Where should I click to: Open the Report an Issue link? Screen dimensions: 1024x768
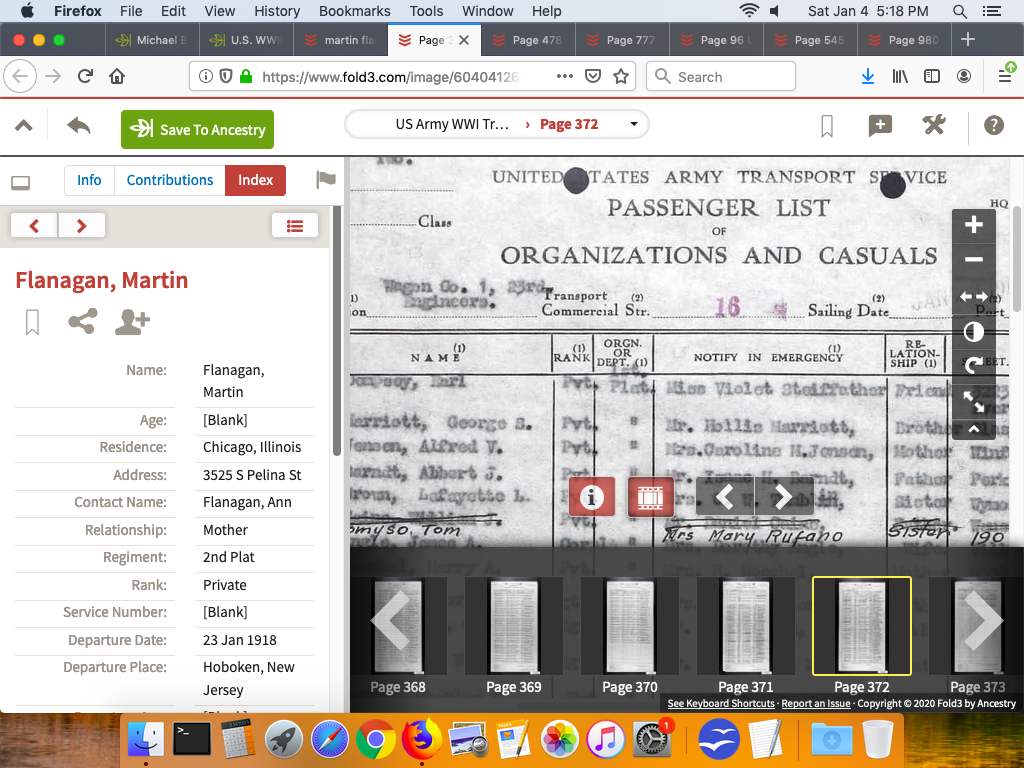(815, 704)
